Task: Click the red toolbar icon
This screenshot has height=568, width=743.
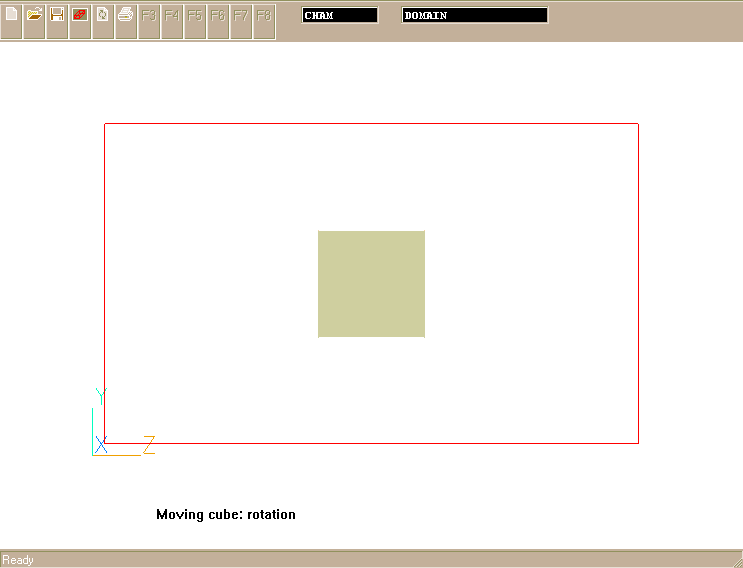Action: coord(80,15)
